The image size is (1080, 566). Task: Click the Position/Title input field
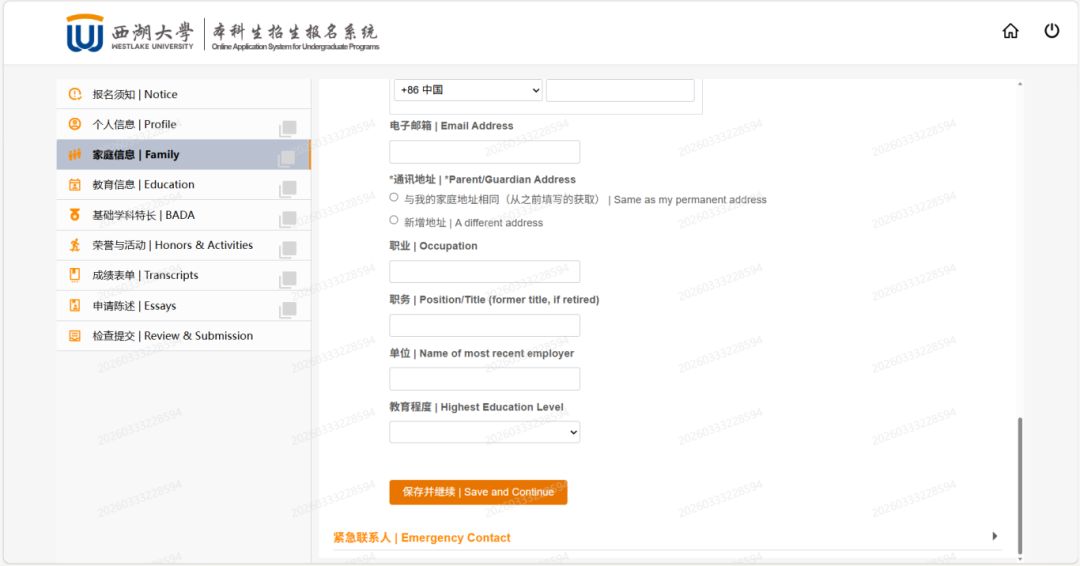click(x=484, y=325)
